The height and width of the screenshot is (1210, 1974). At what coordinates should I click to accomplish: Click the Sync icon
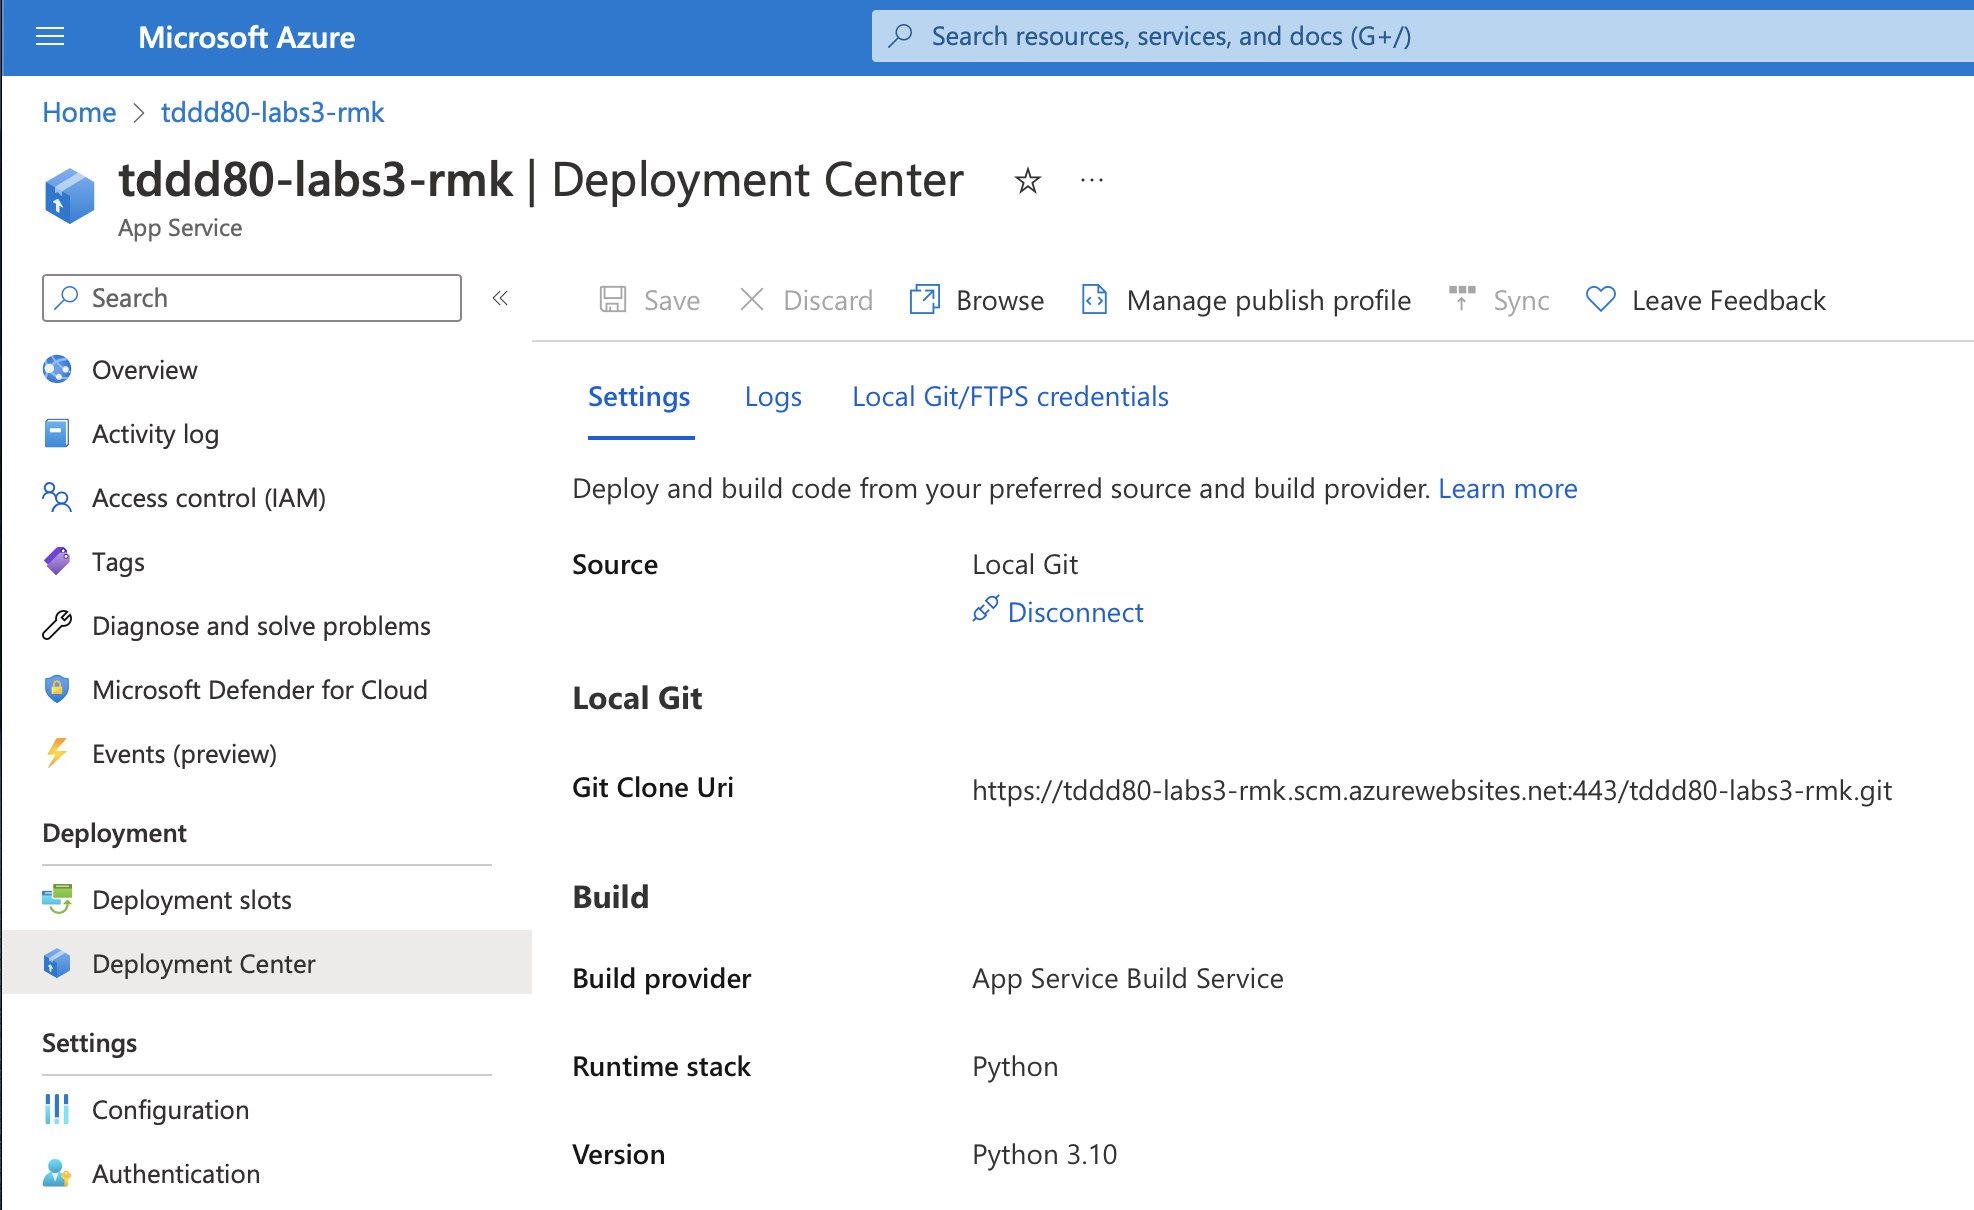pos(1462,298)
